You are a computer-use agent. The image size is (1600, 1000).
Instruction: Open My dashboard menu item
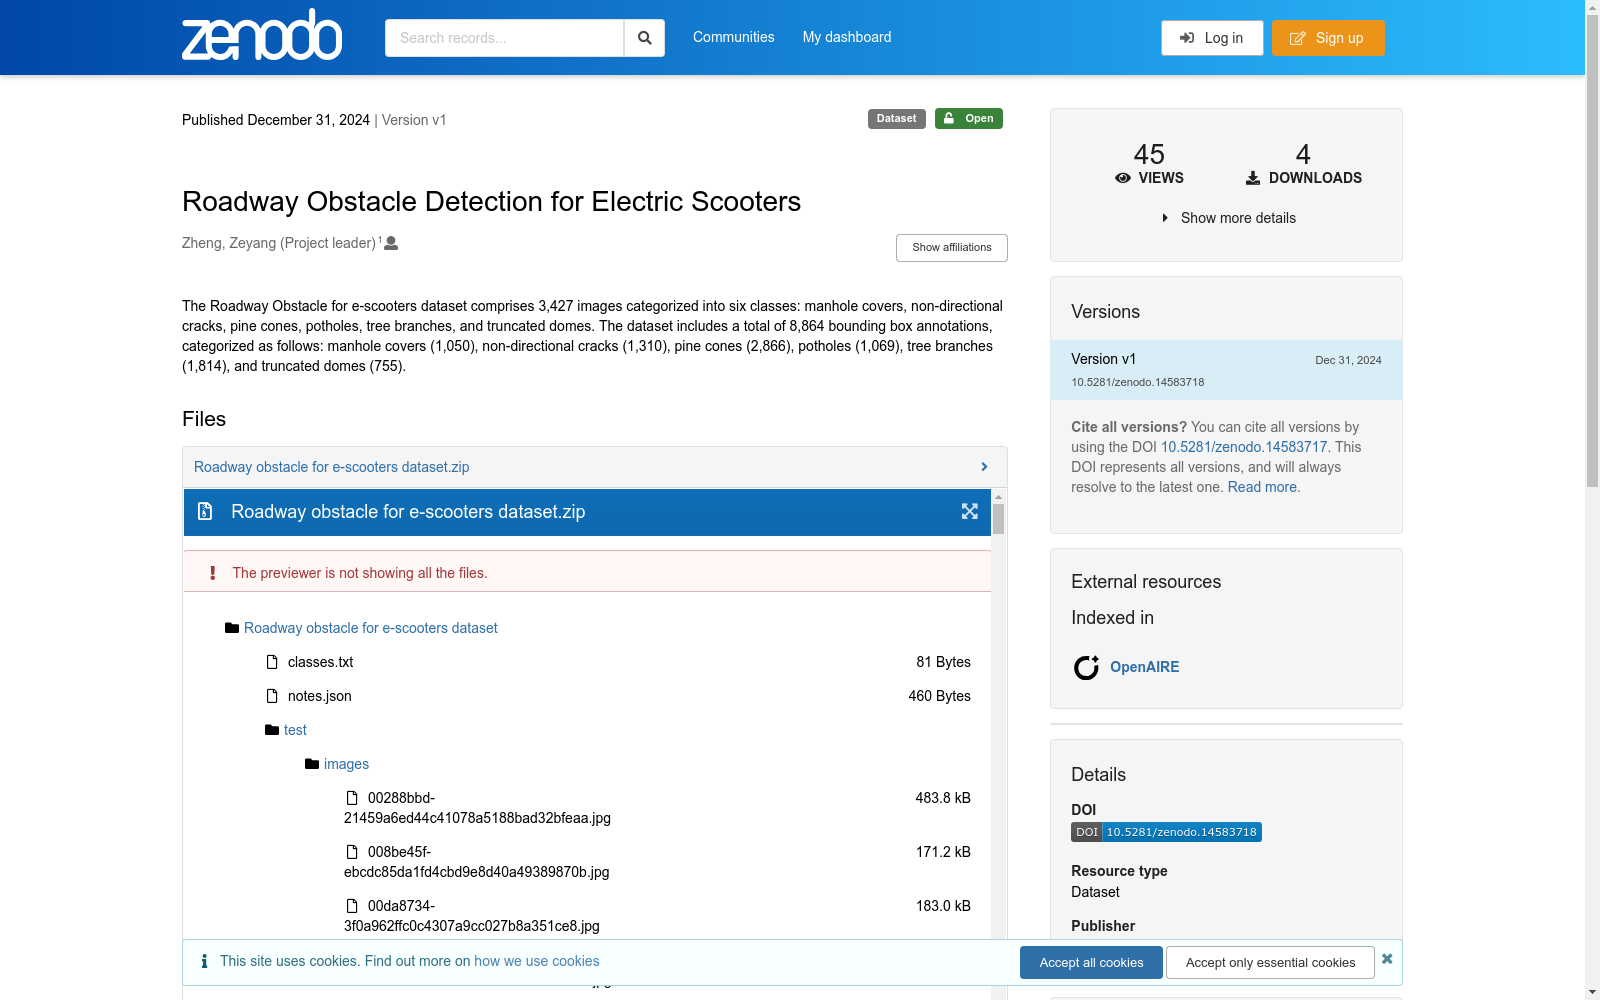point(847,37)
